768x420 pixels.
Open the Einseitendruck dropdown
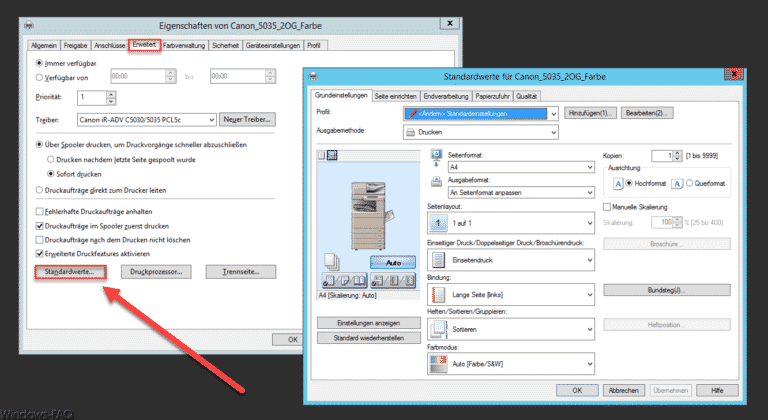pos(511,260)
